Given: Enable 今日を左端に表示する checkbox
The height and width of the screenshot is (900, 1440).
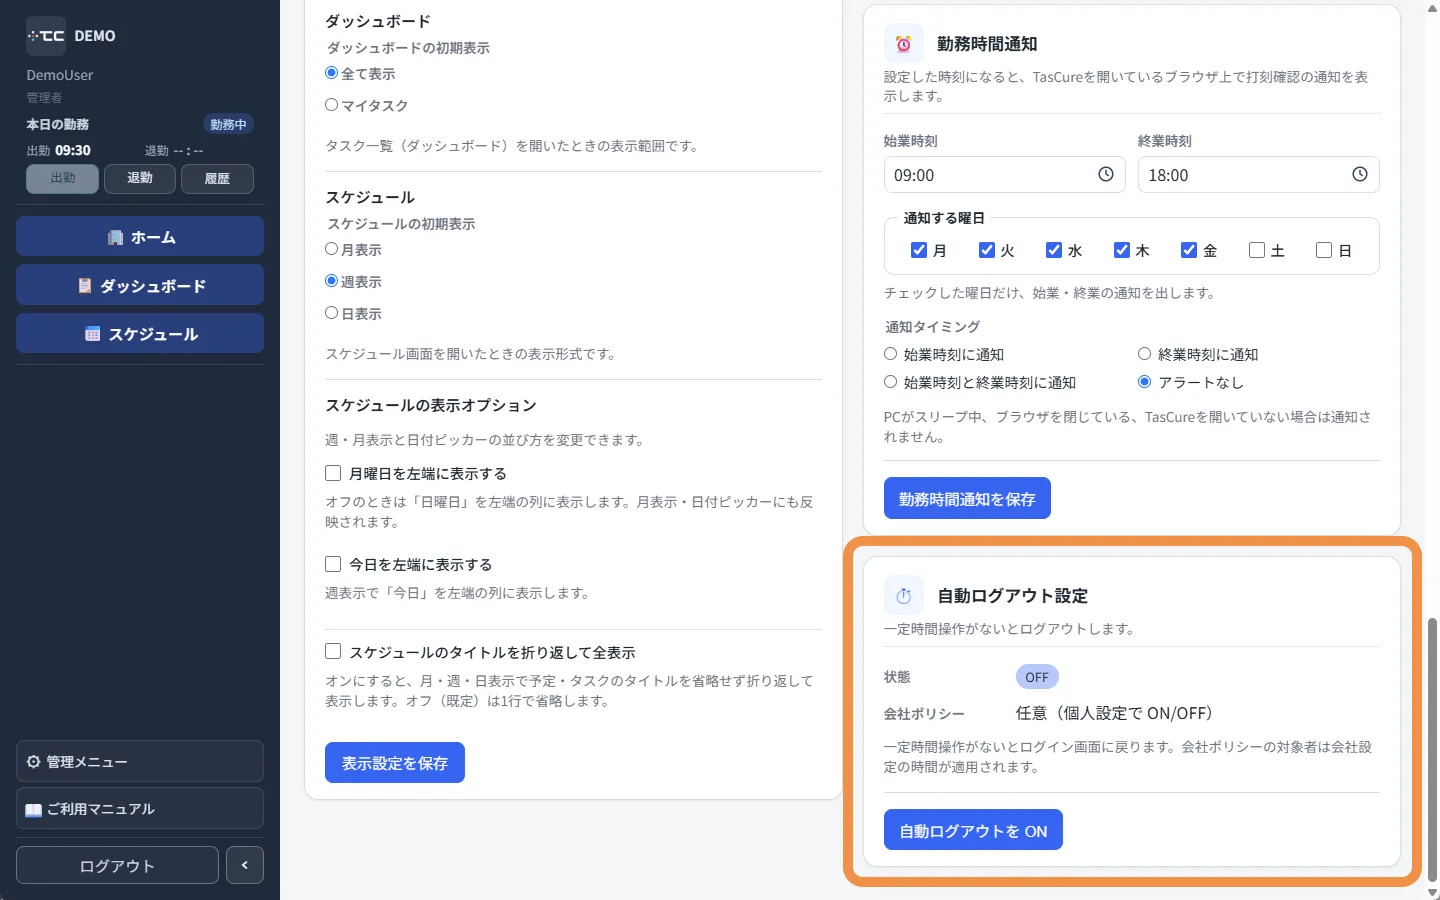Looking at the screenshot, I should click(x=333, y=564).
